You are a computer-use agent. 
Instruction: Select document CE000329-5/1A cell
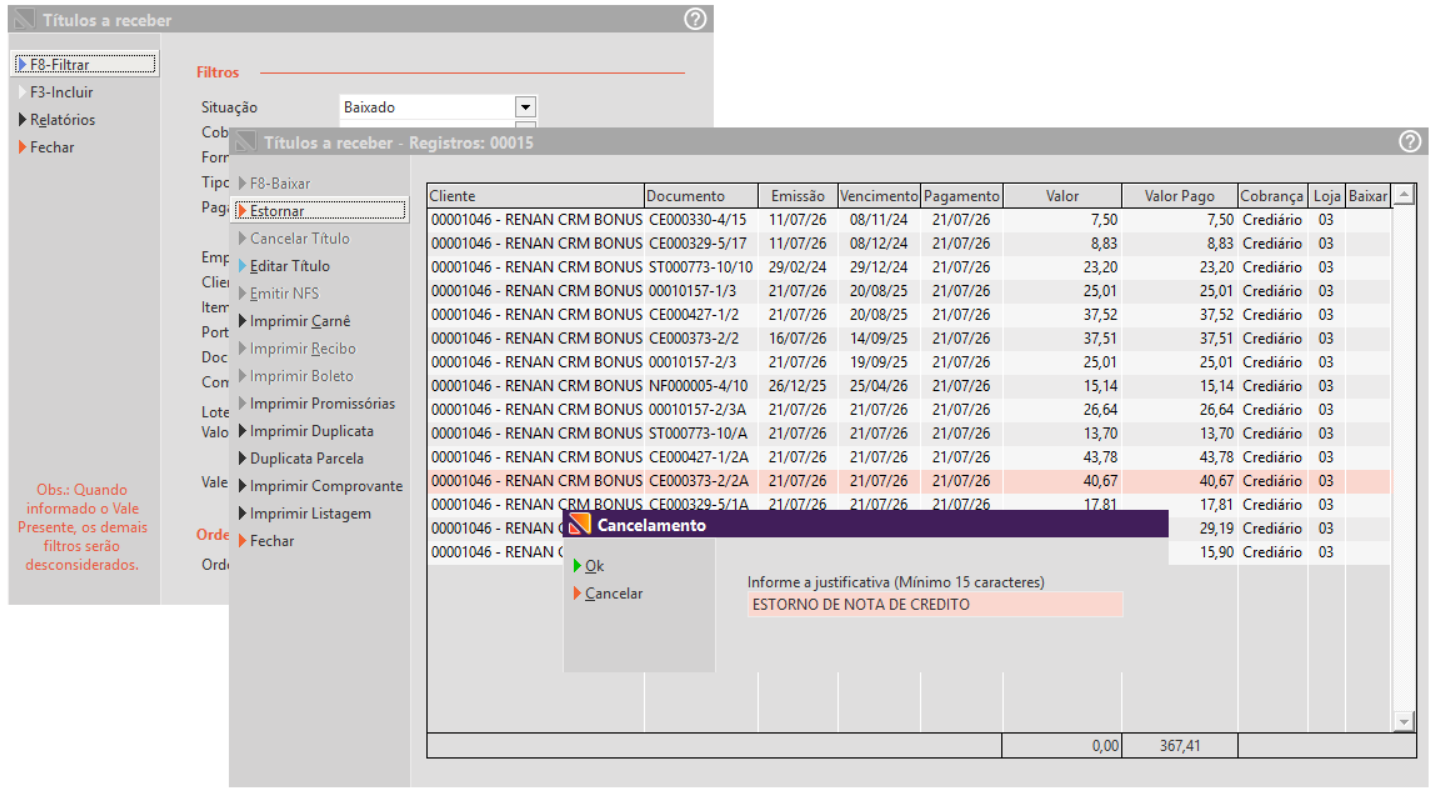click(700, 503)
